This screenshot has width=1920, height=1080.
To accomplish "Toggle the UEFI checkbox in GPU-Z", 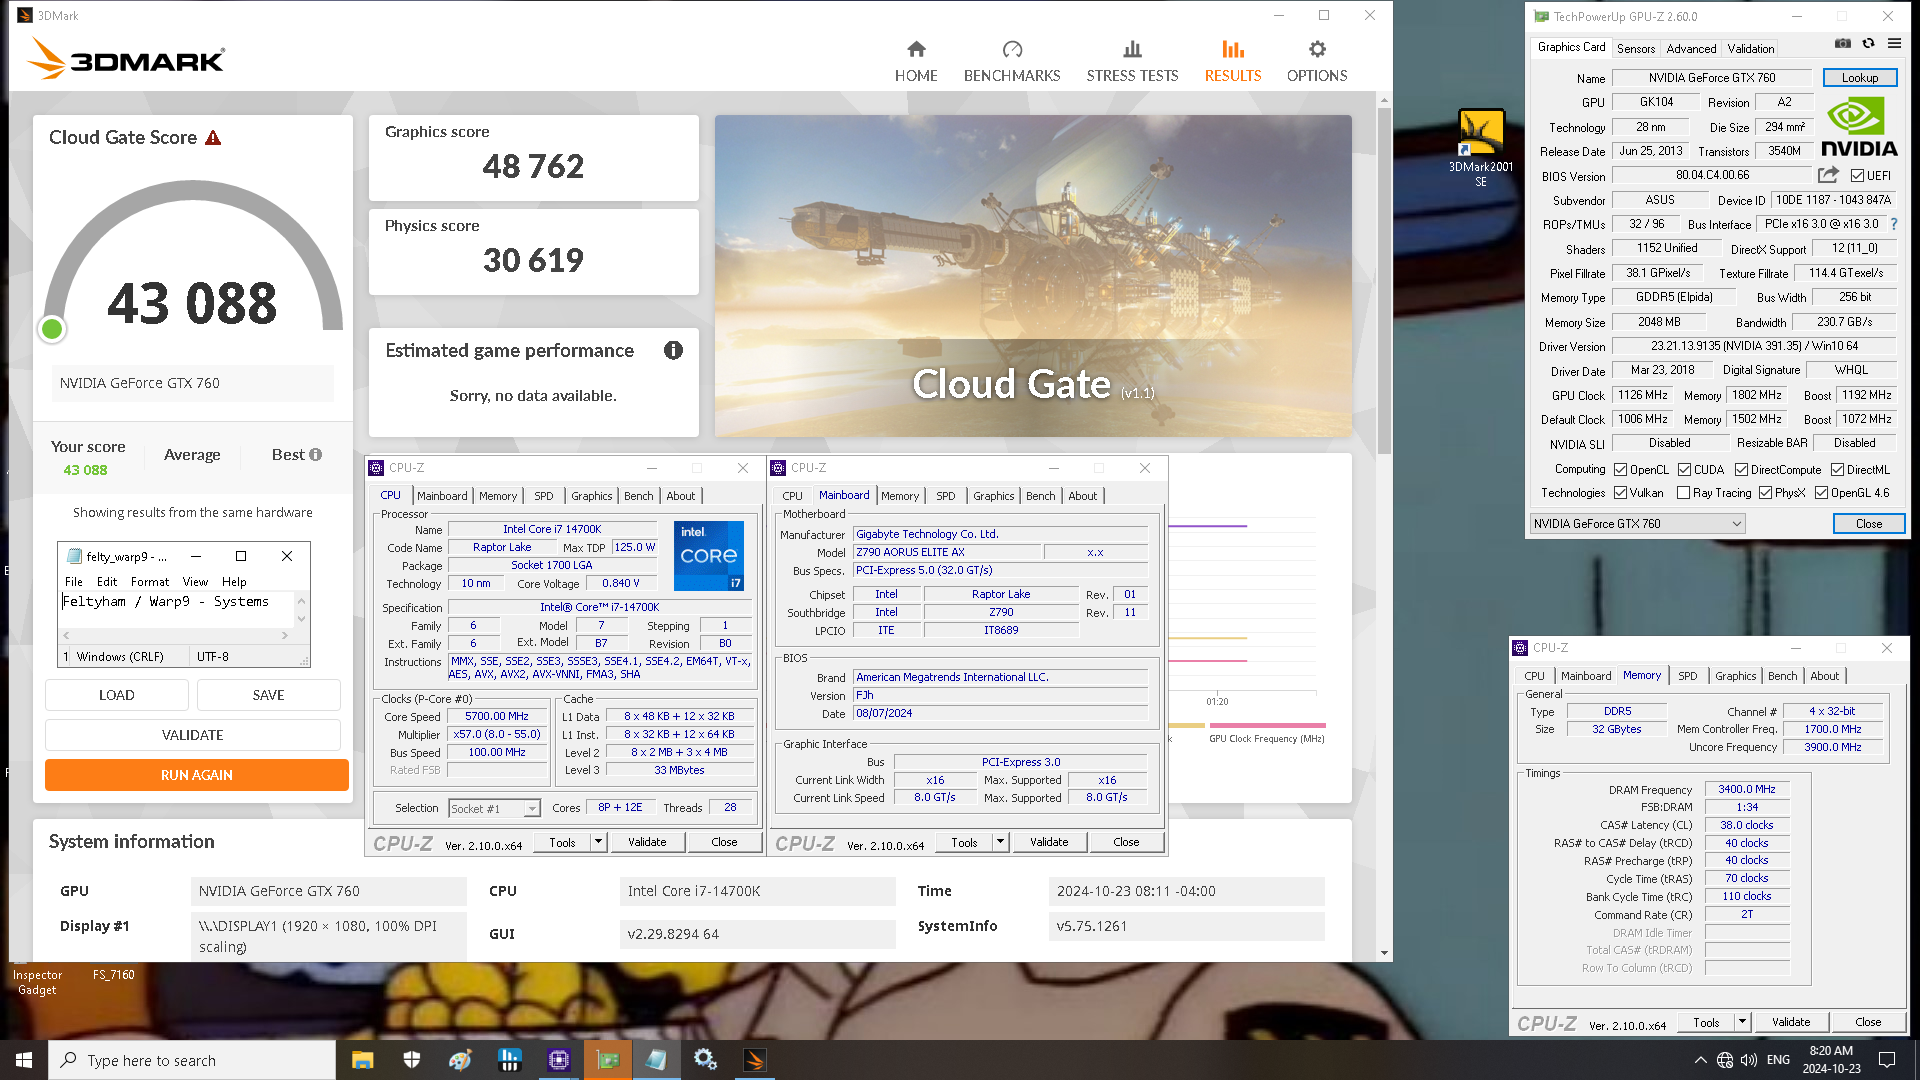I will pos(1857,175).
